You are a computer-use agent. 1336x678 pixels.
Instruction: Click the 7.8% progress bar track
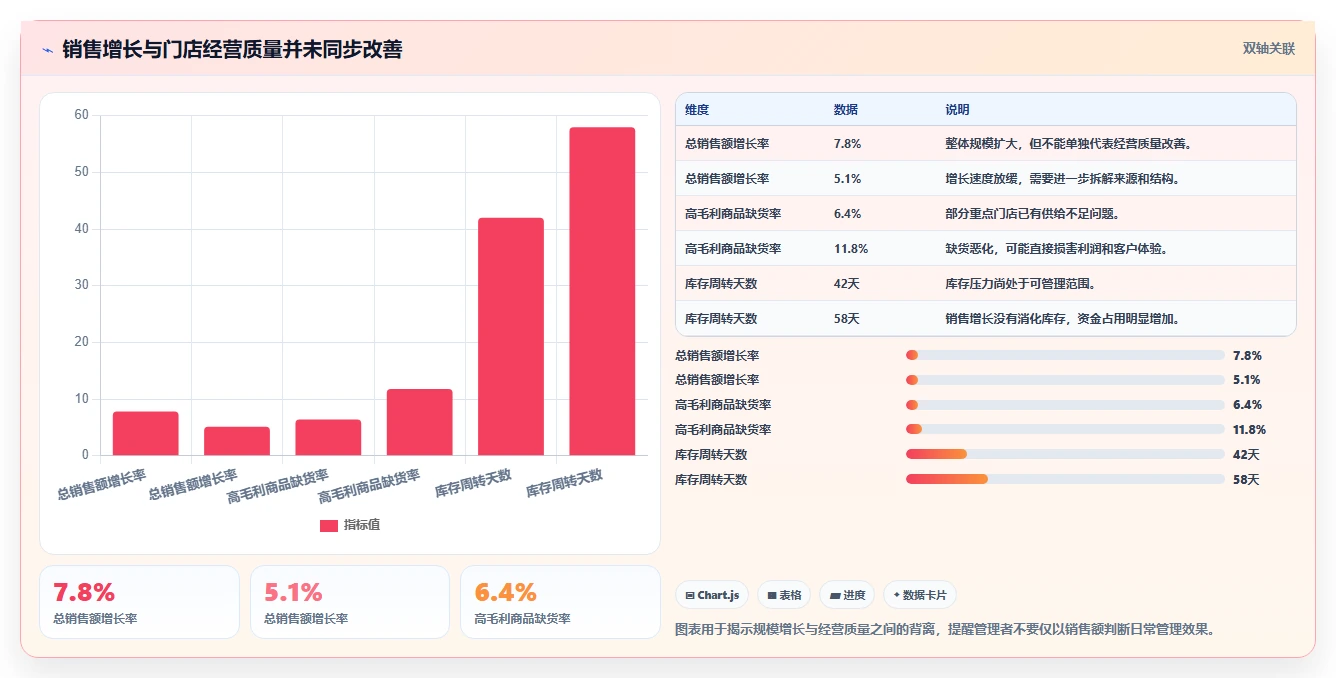click(1065, 355)
